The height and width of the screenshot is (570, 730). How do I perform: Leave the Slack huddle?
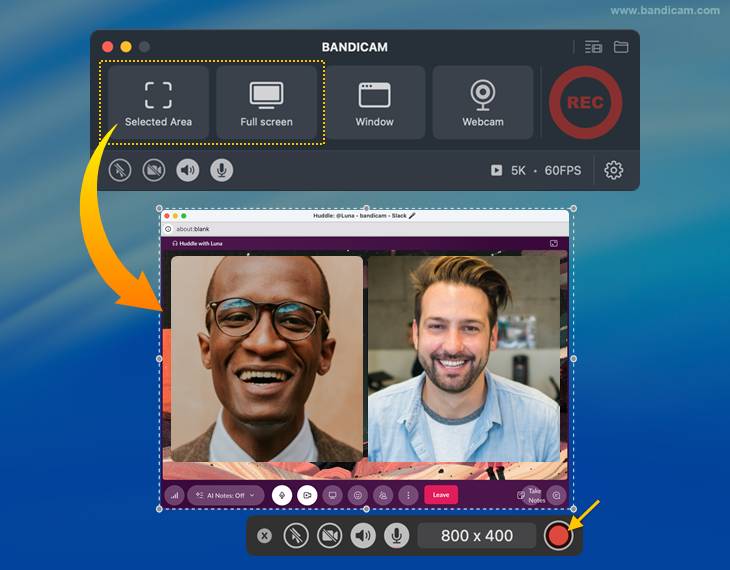click(441, 495)
